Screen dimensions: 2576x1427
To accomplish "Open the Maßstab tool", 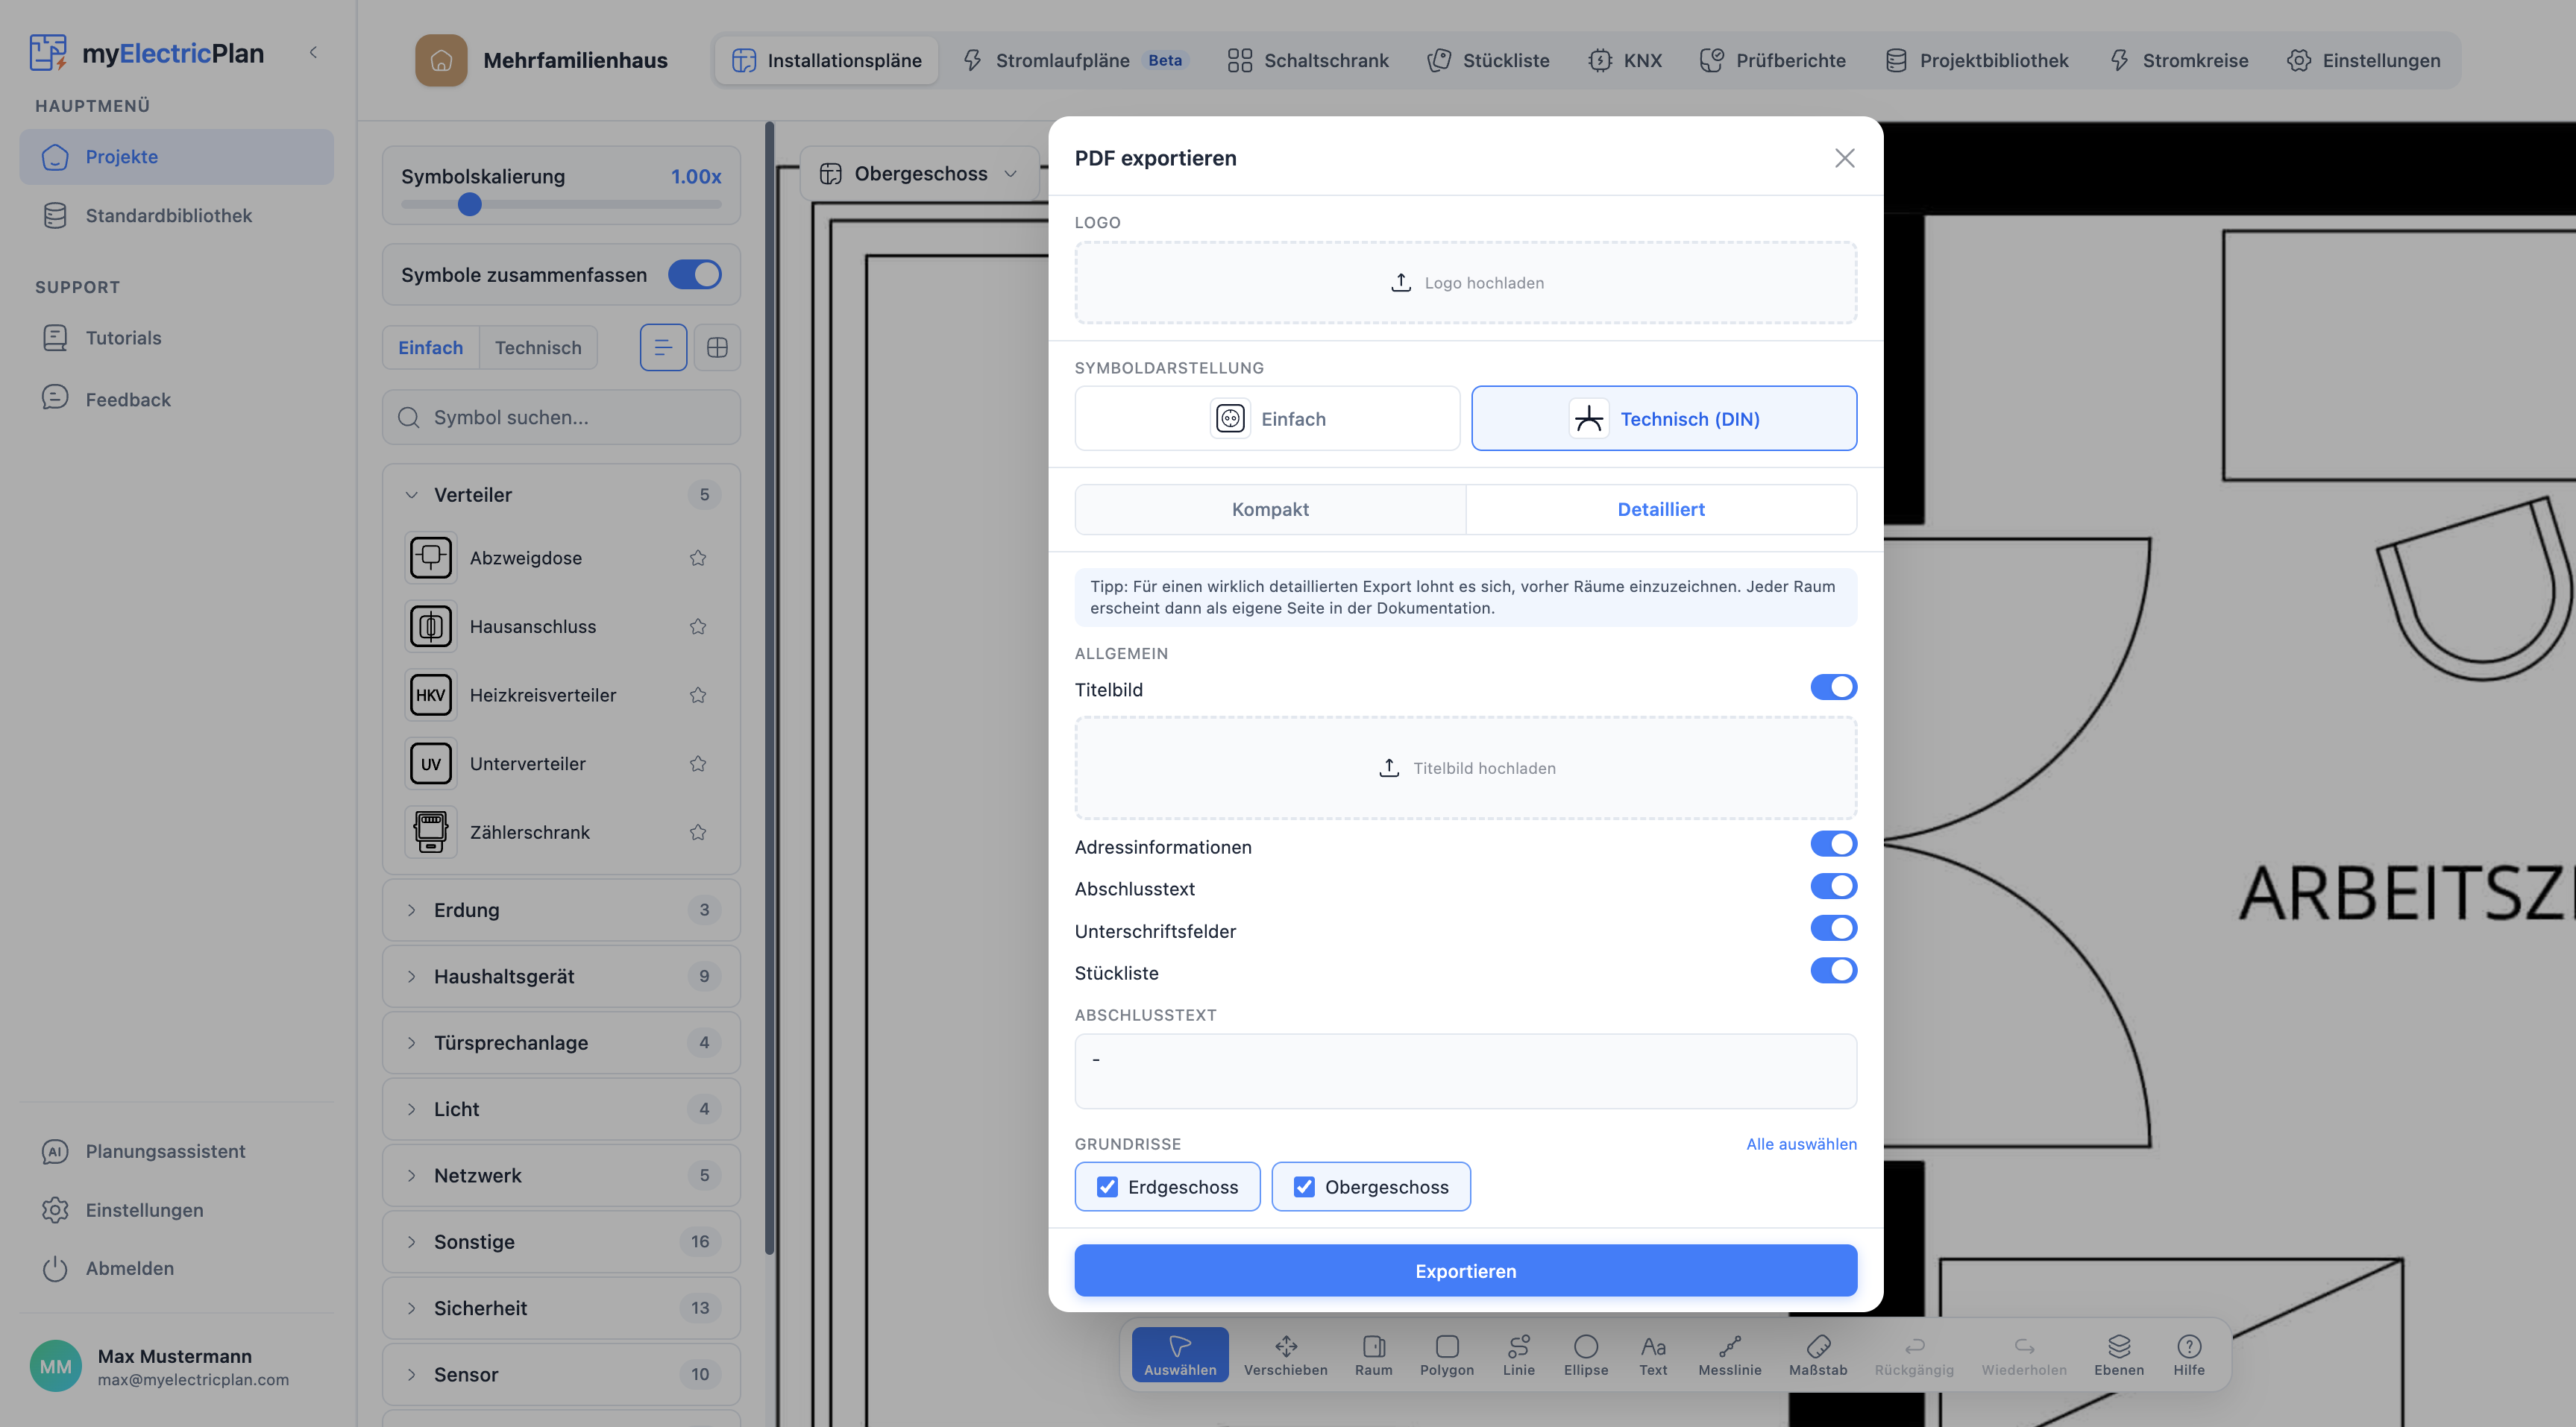I will pyautogui.click(x=1818, y=1354).
